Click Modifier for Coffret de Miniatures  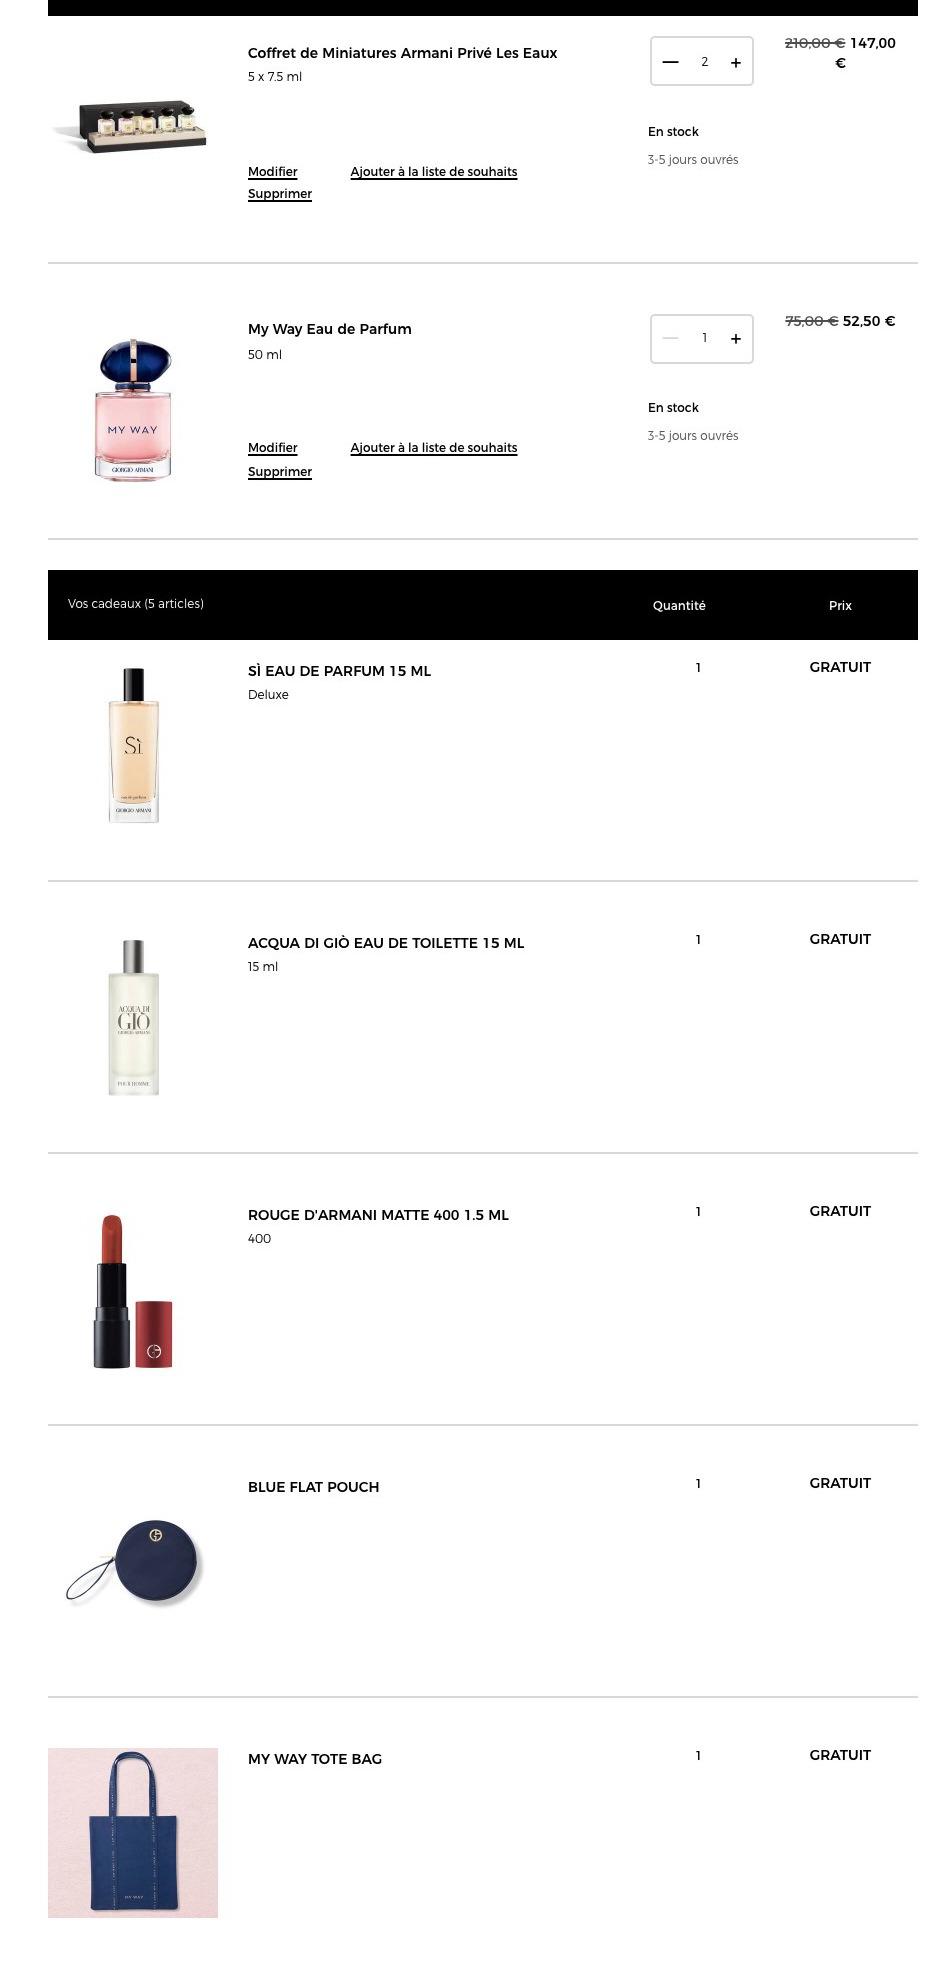(x=273, y=172)
